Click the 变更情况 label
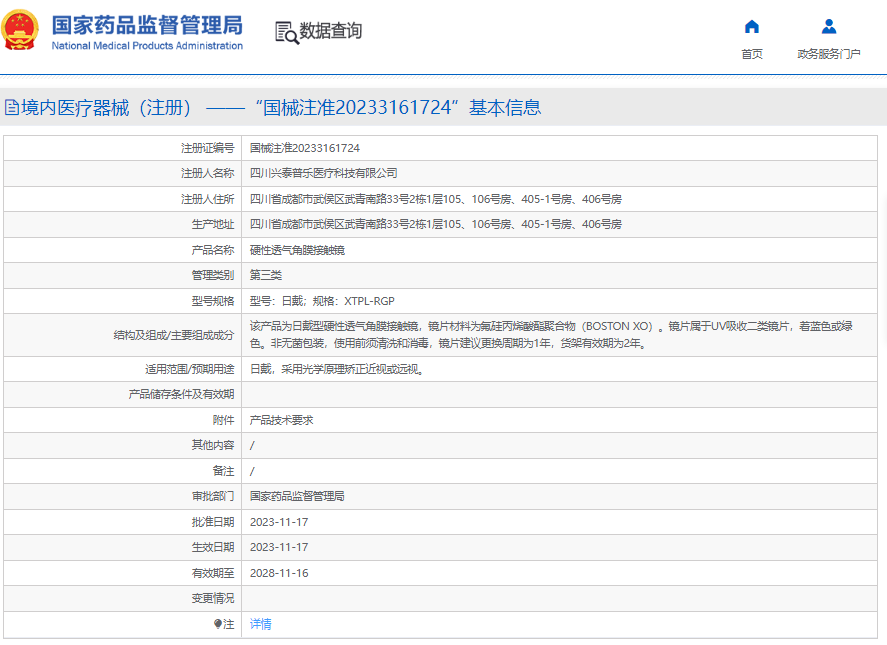 pyautogui.click(x=213, y=598)
